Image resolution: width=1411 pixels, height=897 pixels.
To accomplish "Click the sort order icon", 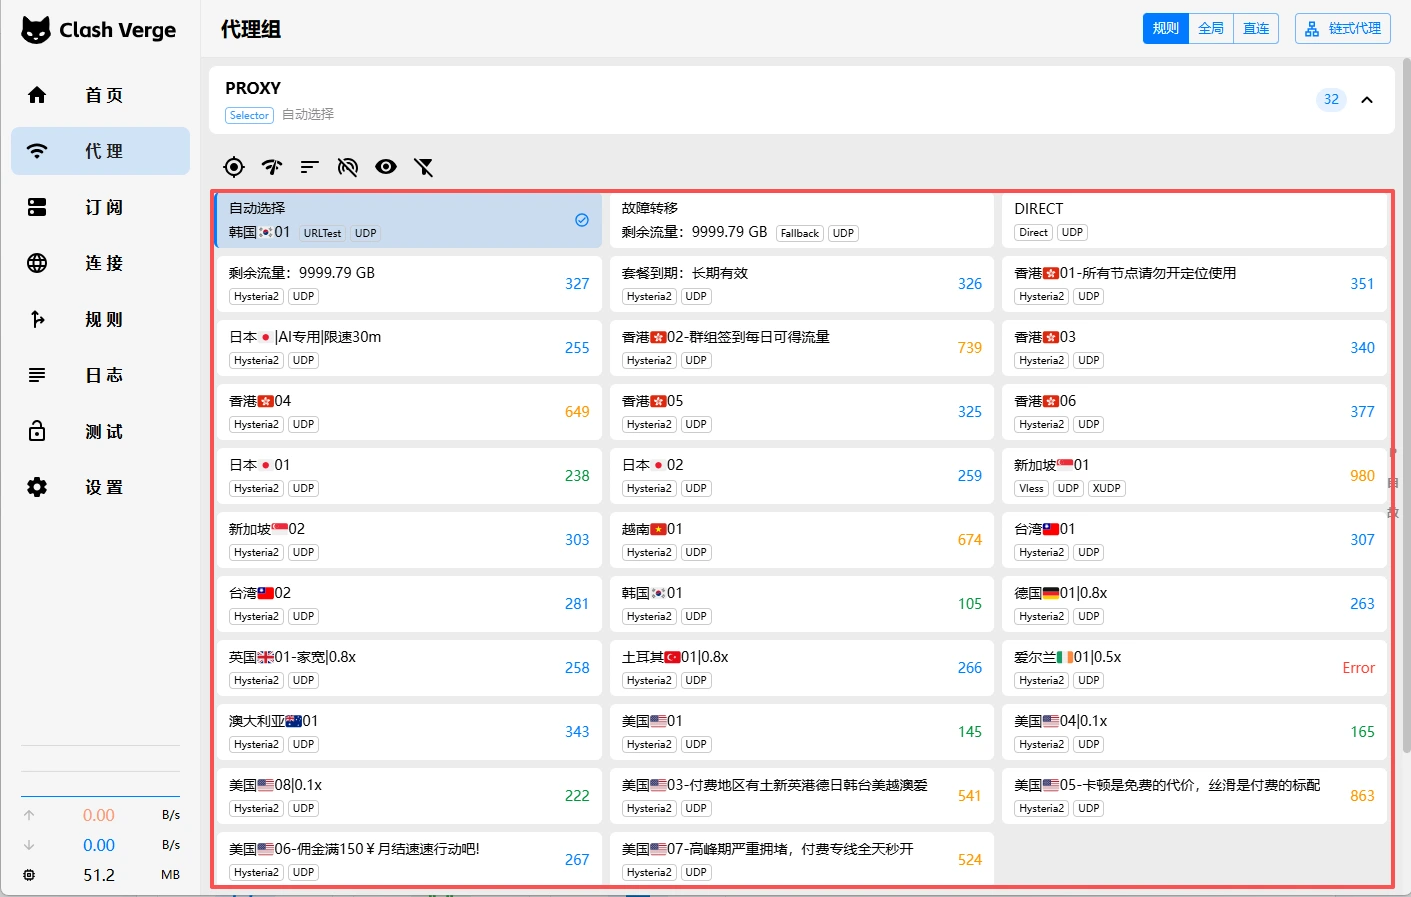I will point(310,167).
